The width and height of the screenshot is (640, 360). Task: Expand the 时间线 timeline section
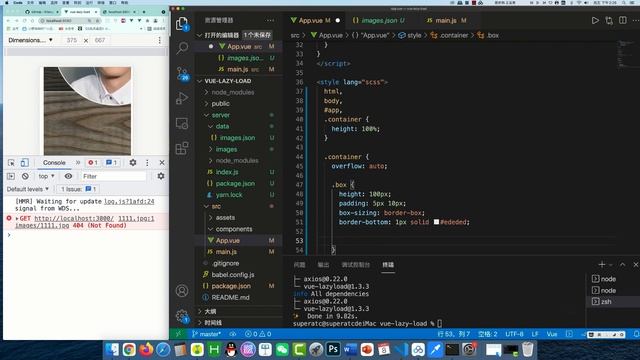pyautogui.click(x=213, y=322)
